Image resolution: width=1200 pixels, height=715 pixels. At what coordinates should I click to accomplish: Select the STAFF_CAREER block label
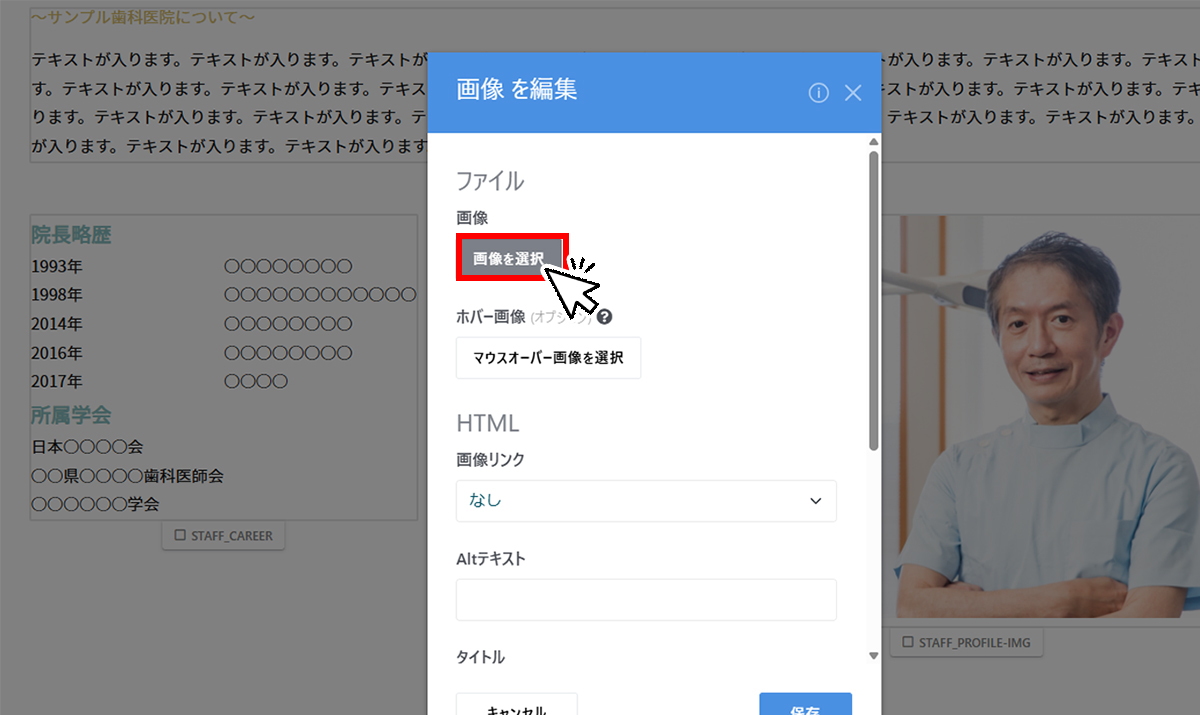(x=224, y=536)
